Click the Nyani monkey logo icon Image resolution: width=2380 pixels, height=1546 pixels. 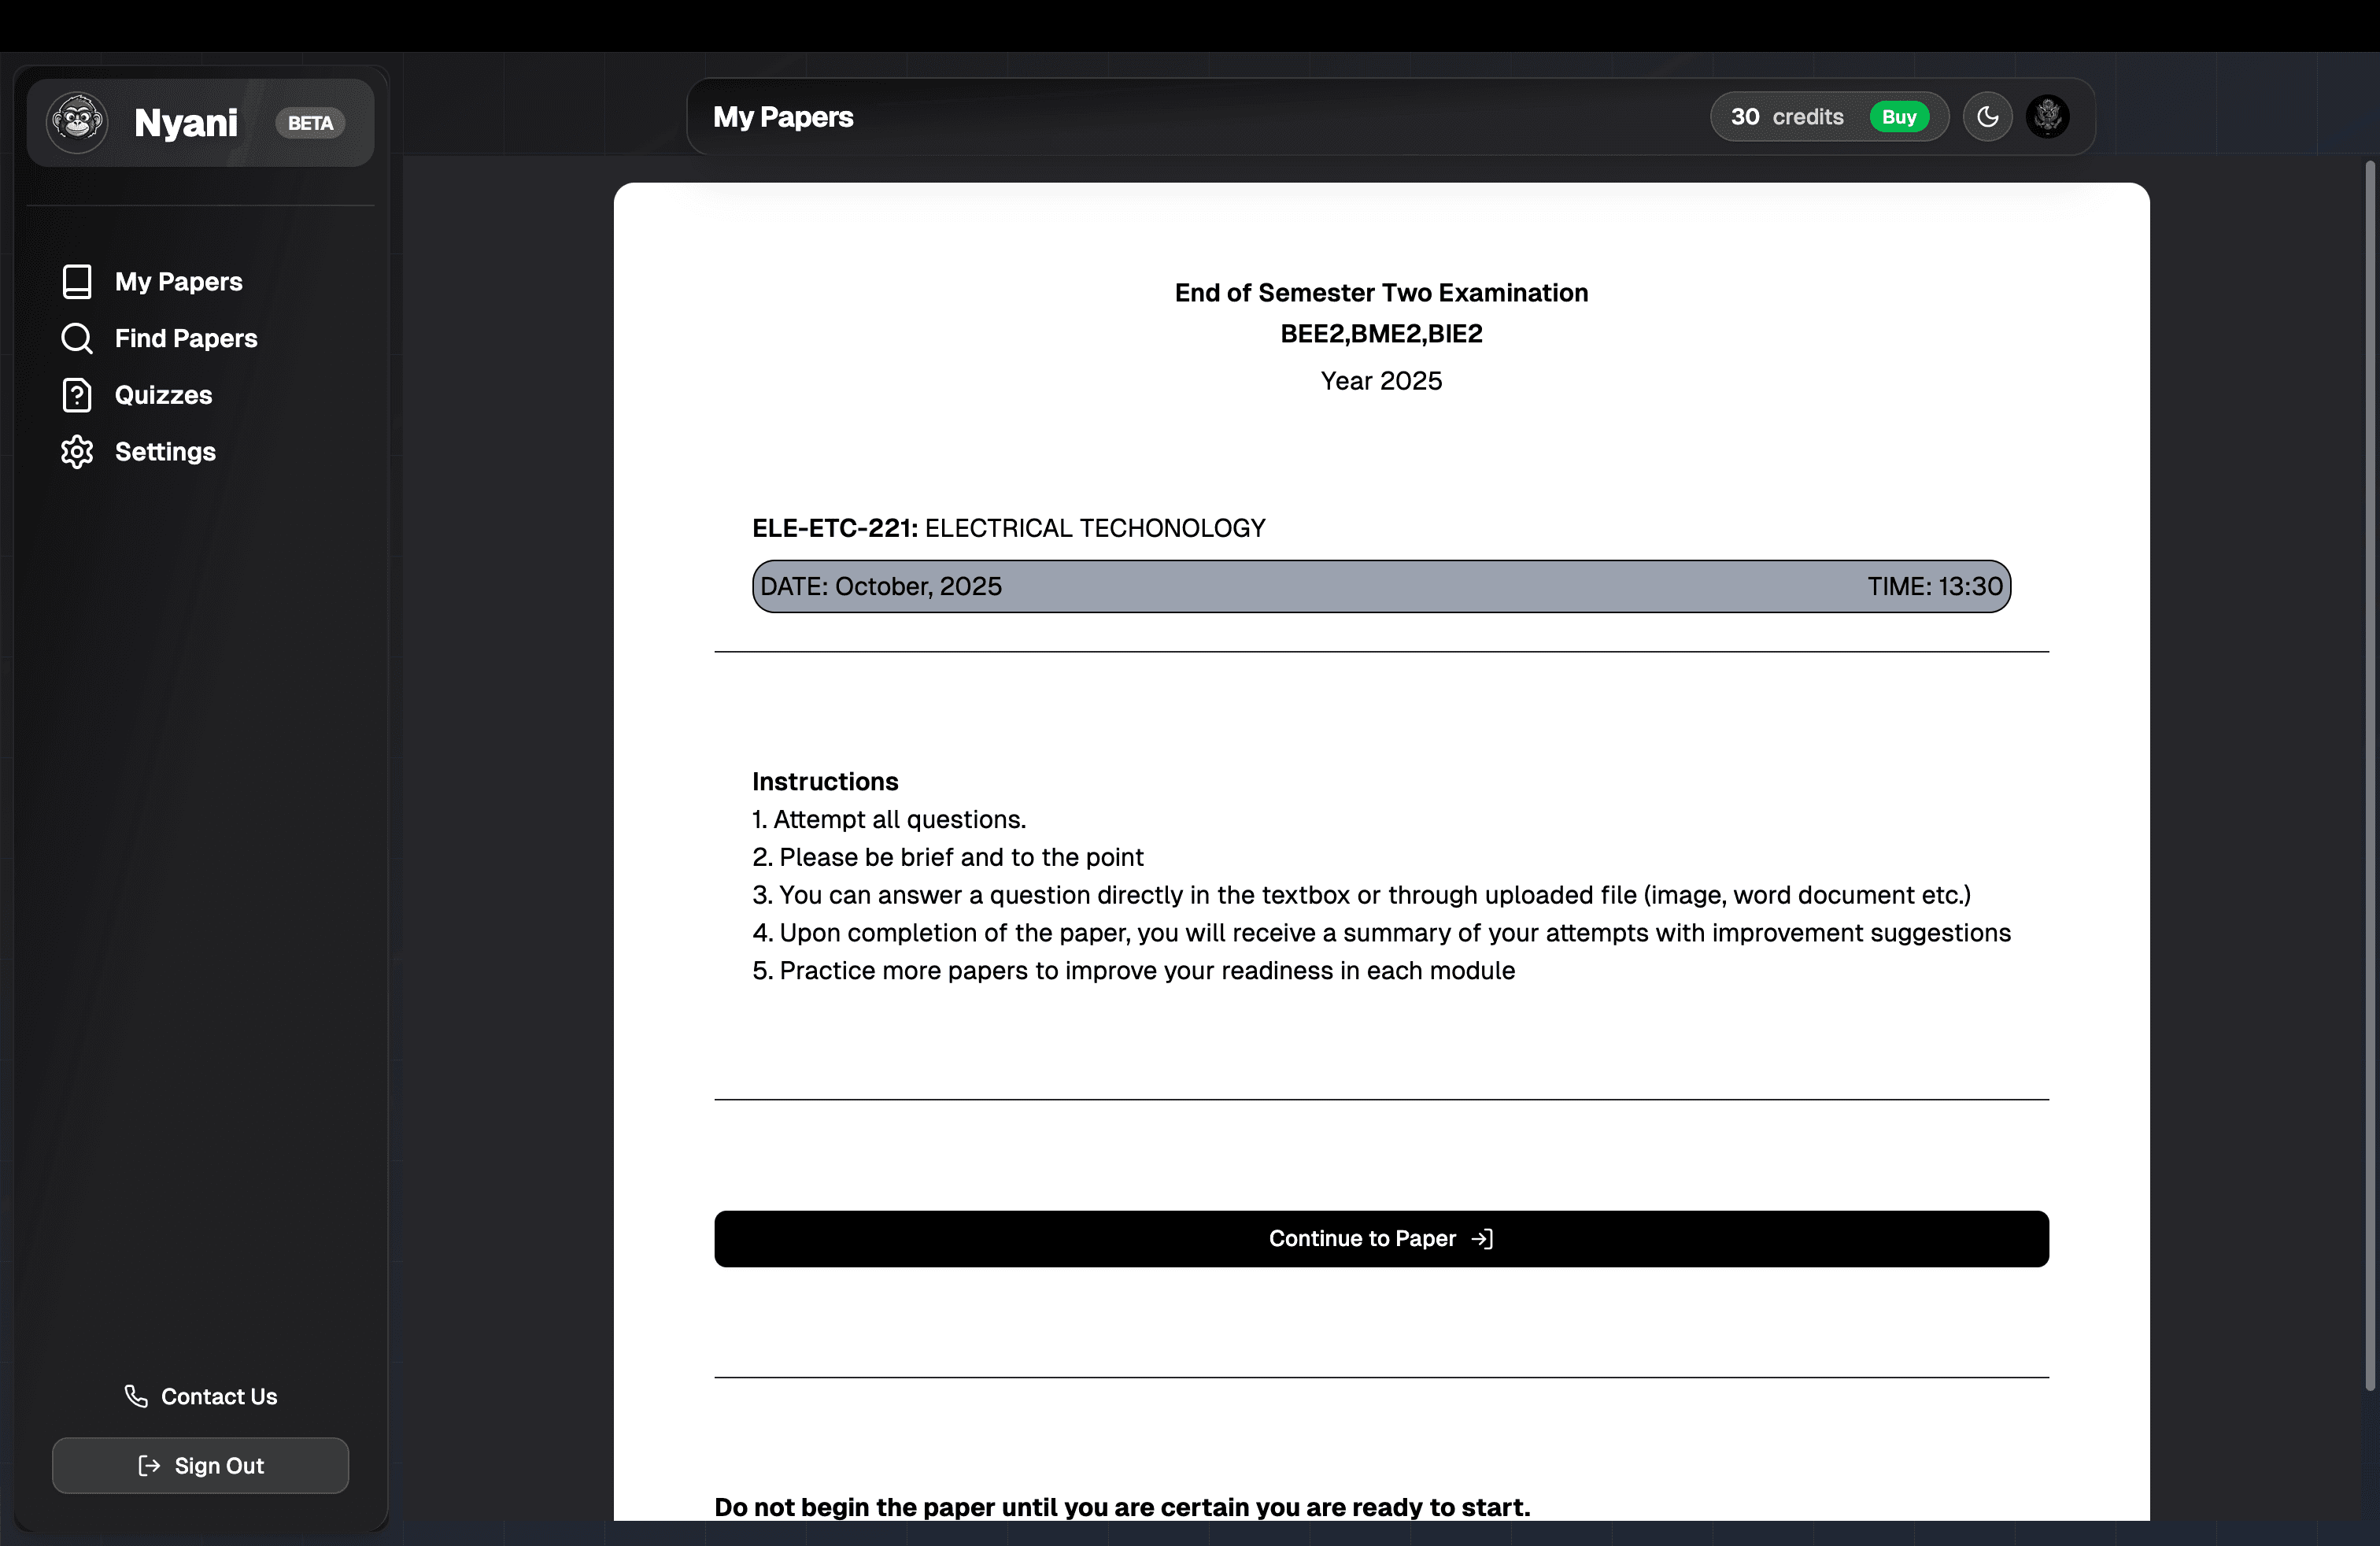(77, 120)
